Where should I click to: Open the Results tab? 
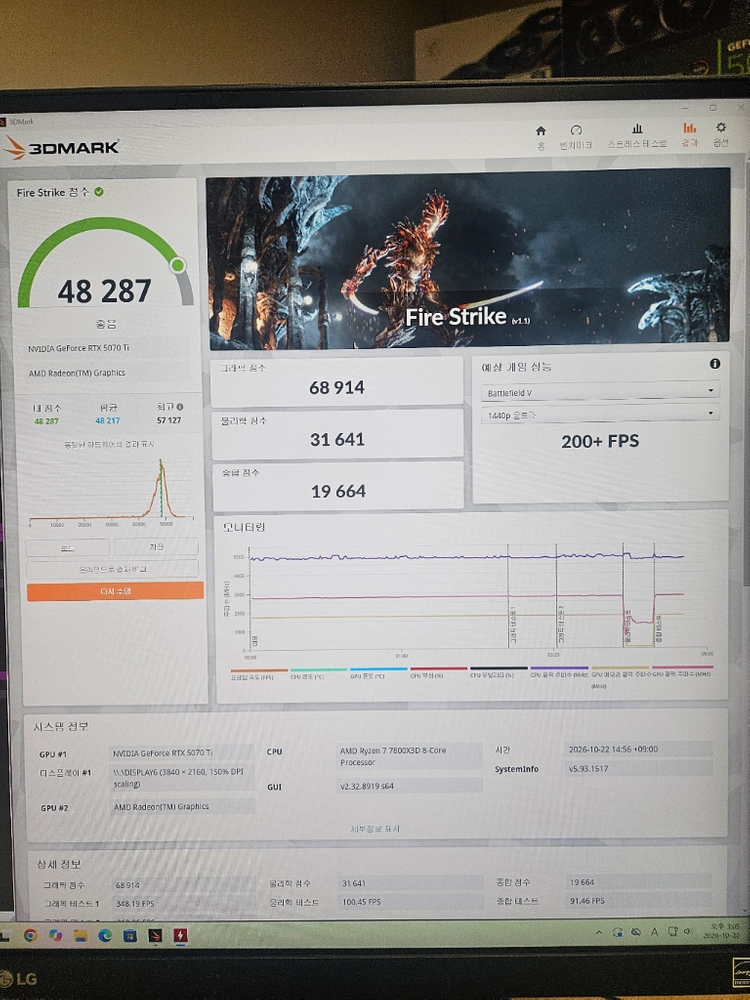[689, 135]
